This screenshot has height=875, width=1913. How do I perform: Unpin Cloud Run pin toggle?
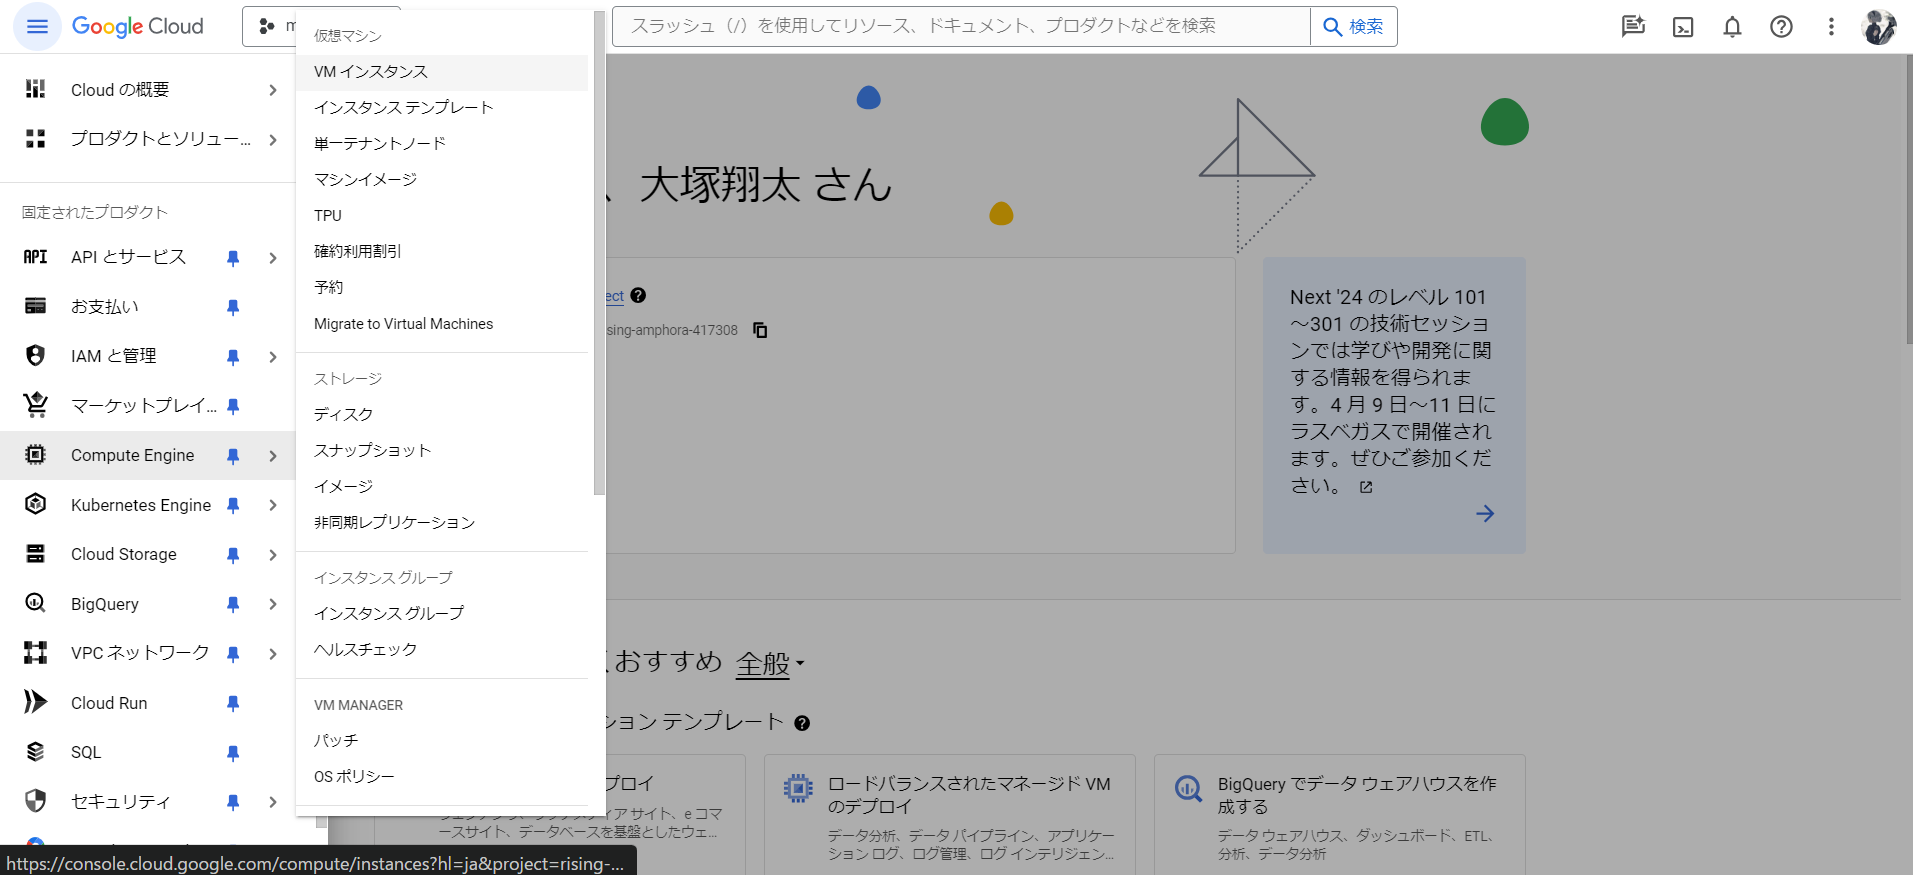233,703
